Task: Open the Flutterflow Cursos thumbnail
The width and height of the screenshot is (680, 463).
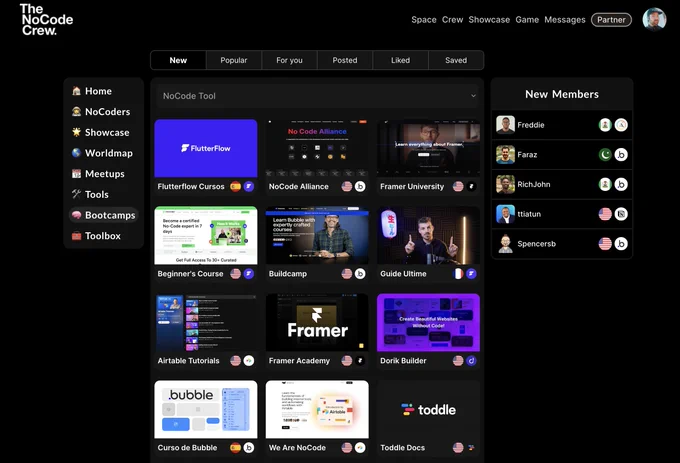Action: click(206, 148)
